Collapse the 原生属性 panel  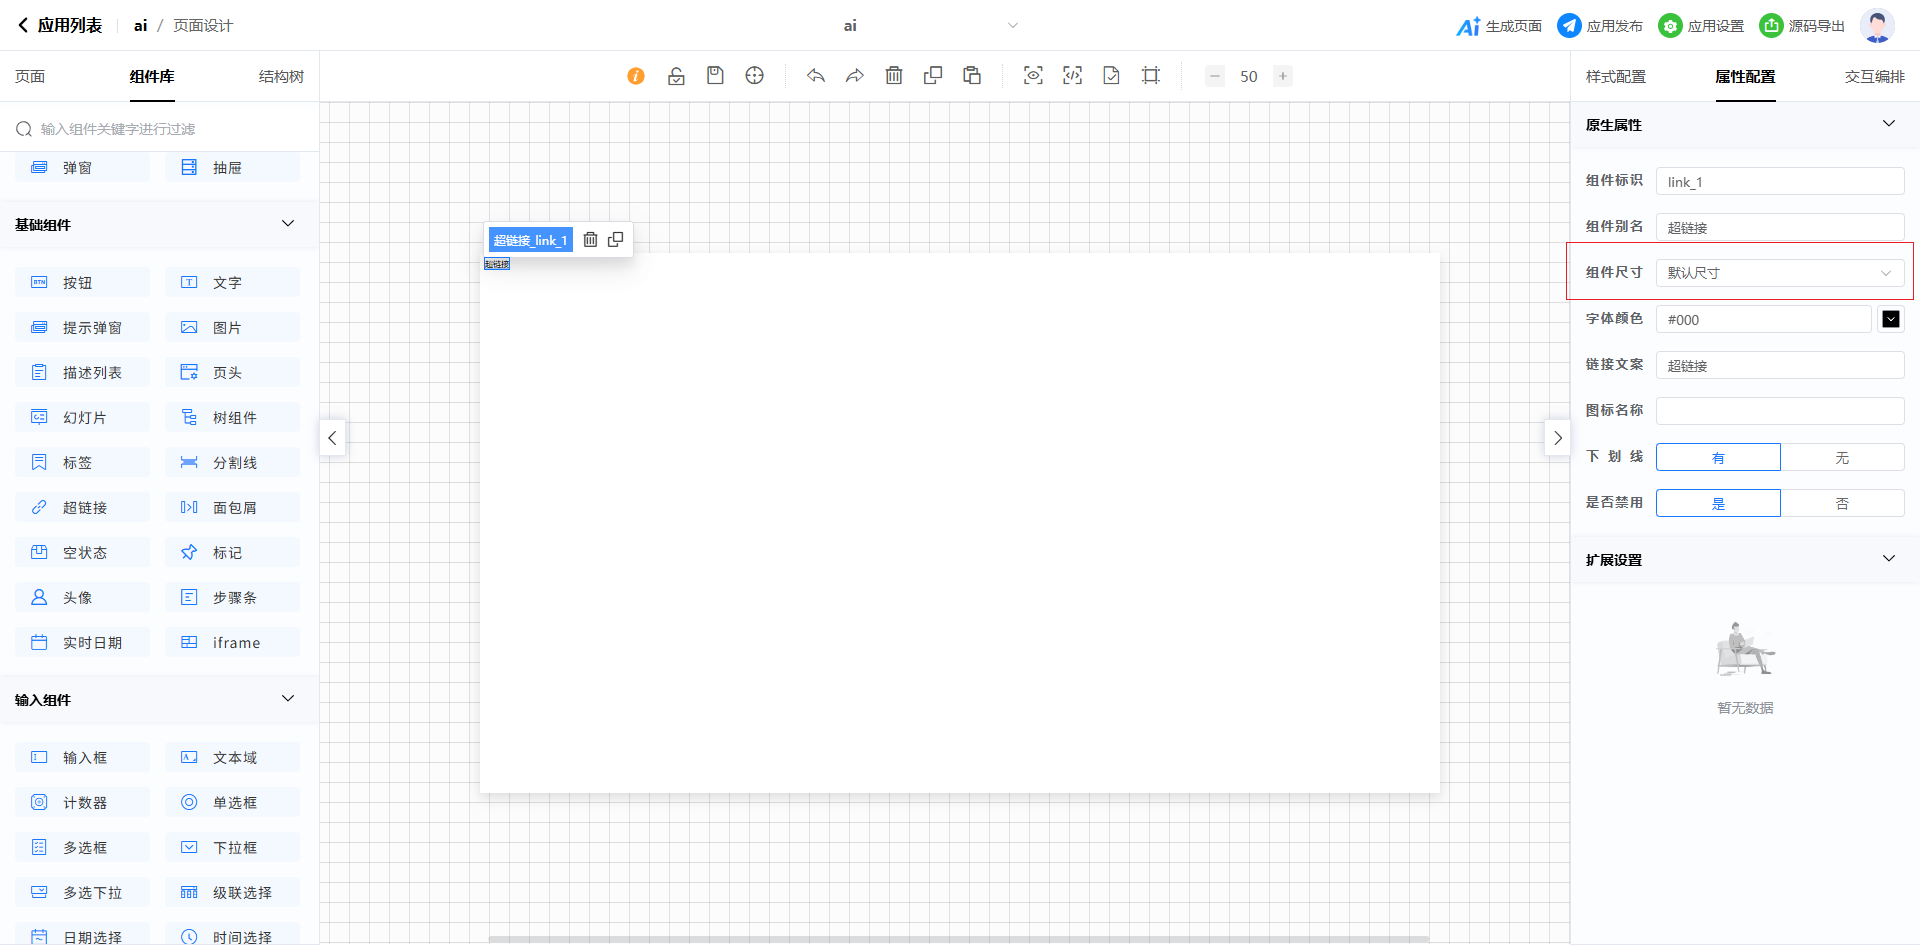(1888, 124)
